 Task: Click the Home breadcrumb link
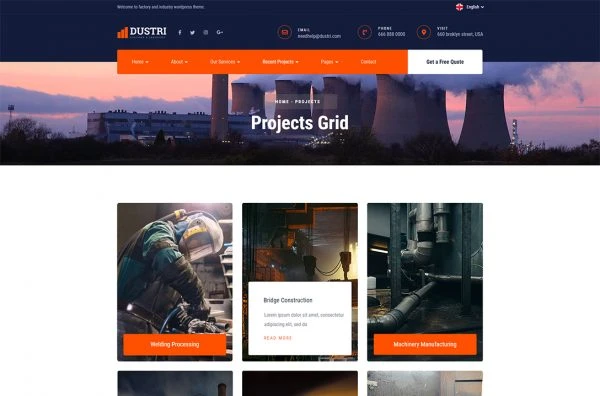282,102
